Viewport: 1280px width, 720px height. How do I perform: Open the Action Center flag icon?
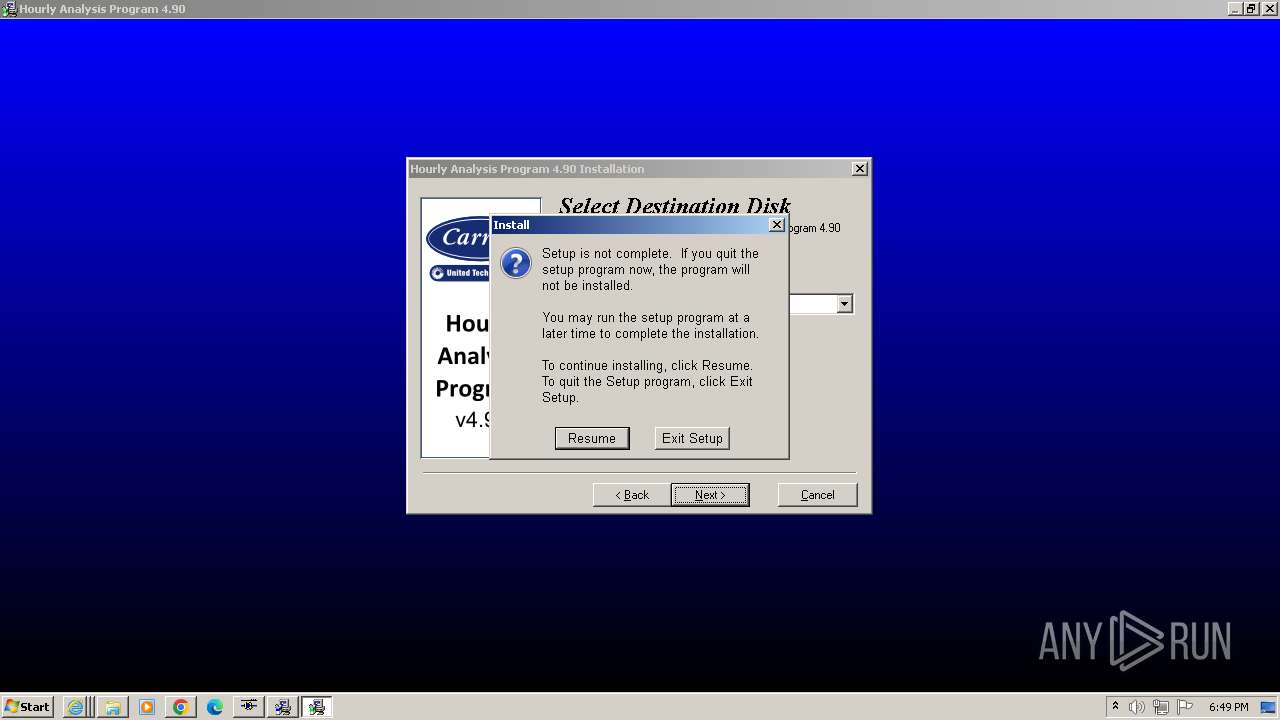[x=1185, y=707]
